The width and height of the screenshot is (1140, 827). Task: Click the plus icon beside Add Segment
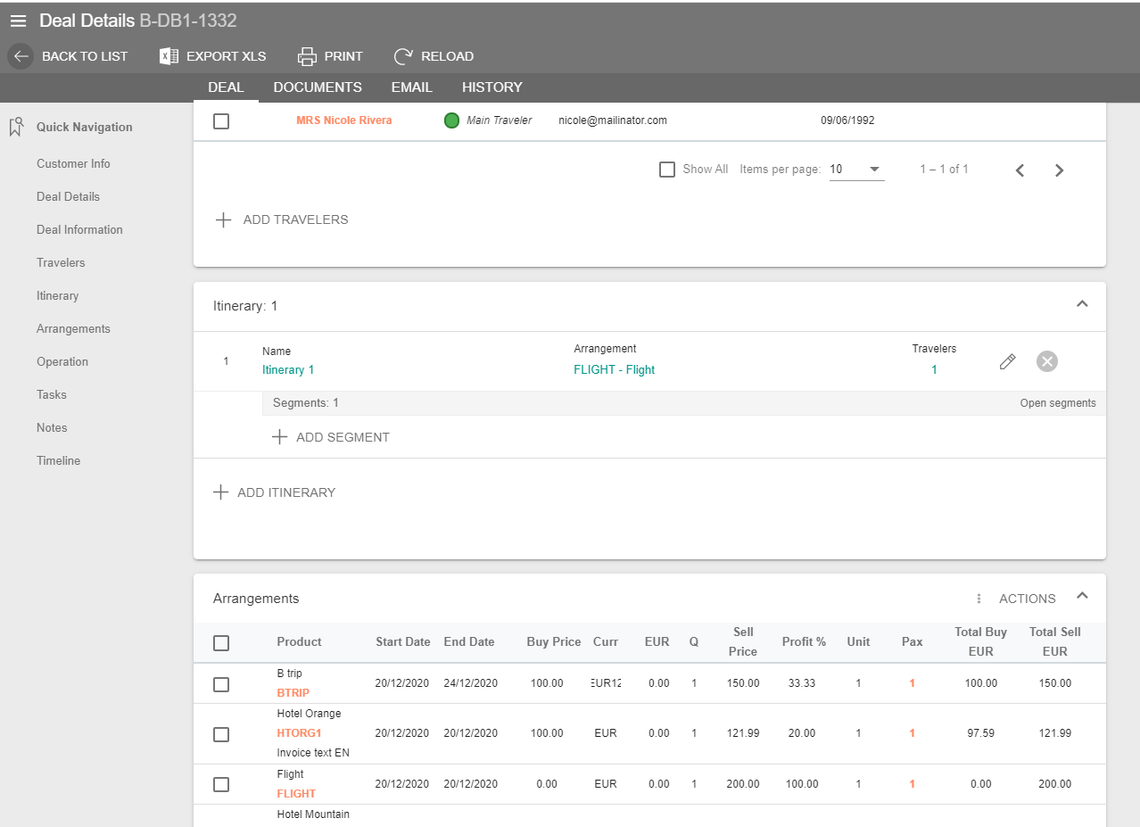pyautogui.click(x=279, y=437)
